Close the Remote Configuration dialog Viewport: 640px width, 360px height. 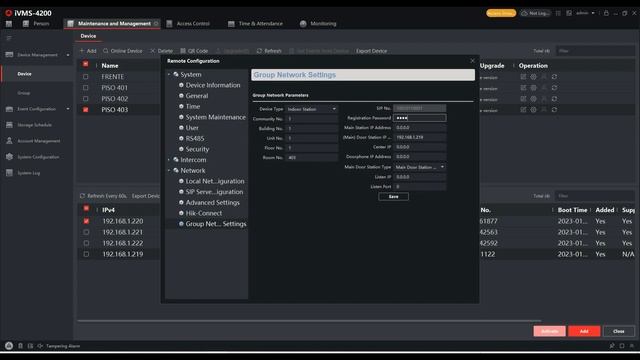472,61
